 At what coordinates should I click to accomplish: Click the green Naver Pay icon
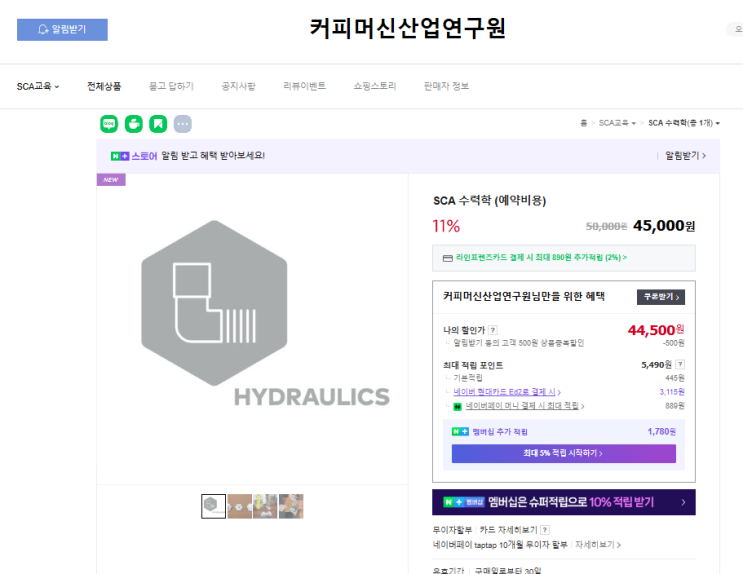tap(458, 407)
